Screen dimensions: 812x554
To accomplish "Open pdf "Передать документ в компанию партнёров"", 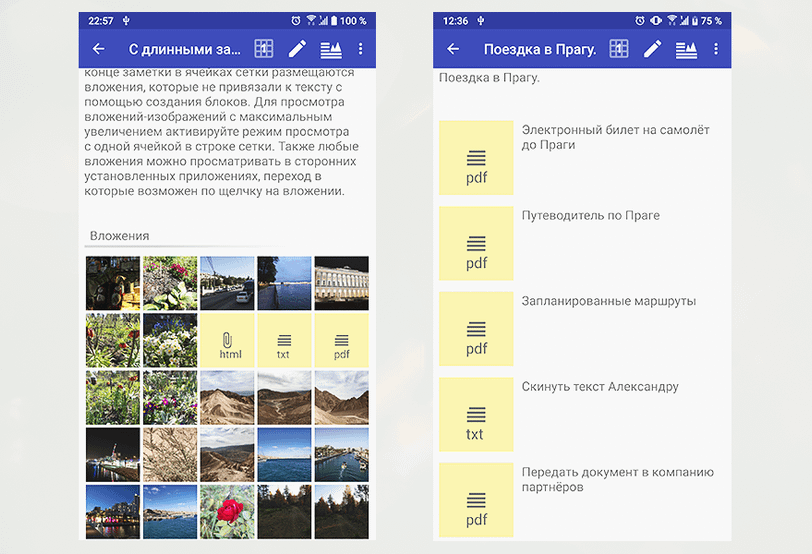I will click(476, 500).
